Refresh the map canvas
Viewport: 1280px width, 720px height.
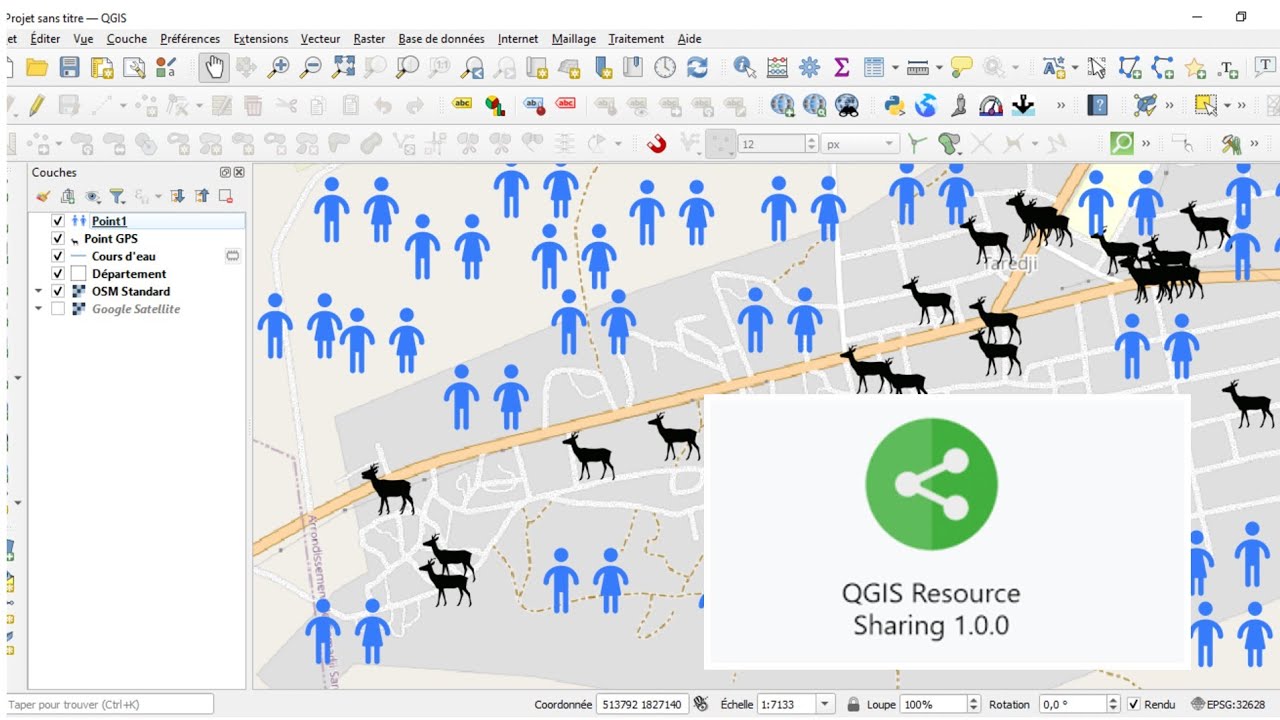click(697, 67)
